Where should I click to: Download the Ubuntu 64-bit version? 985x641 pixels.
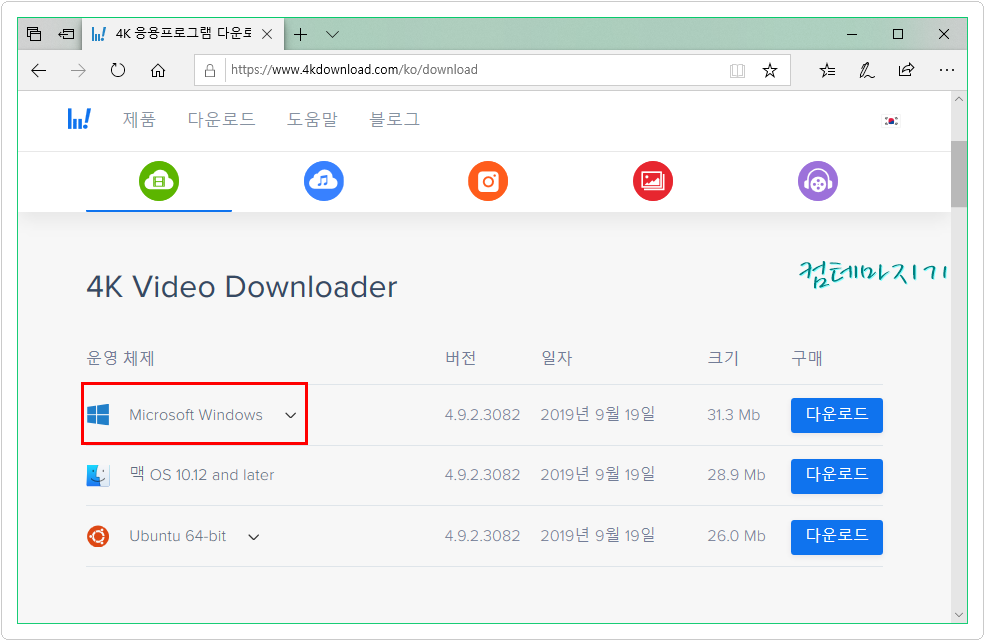click(x=837, y=537)
